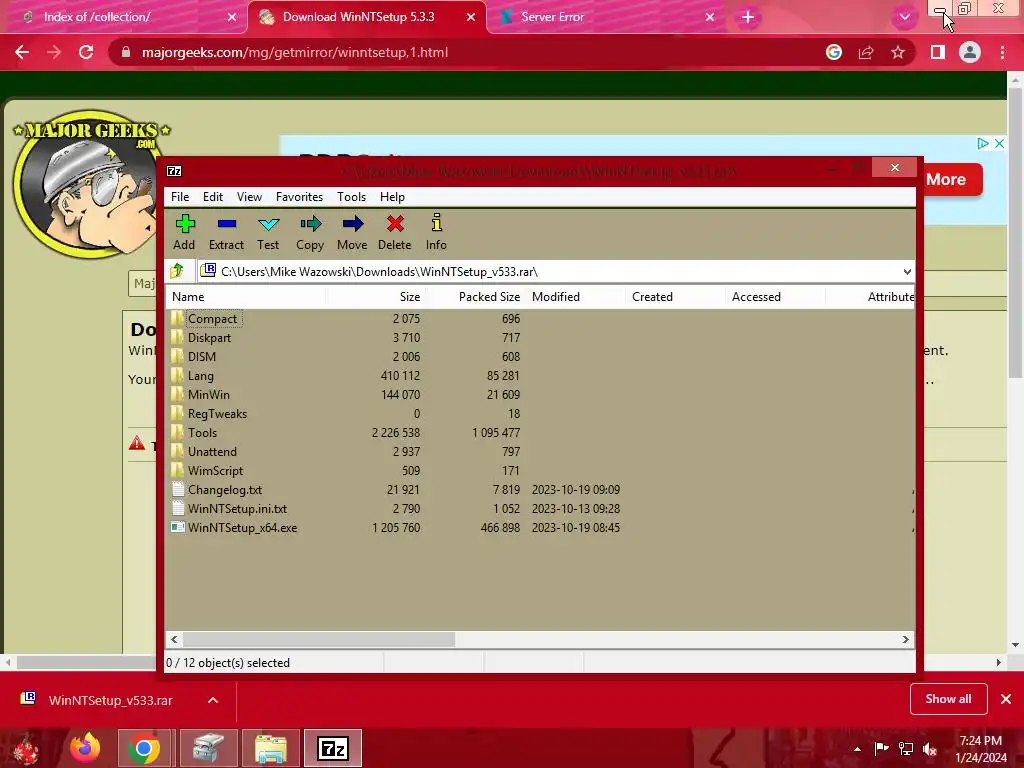The height and width of the screenshot is (768, 1024).
Task: Click the right arrow of the 7-Zip scrollbar
Action: [x=905, y=639]
